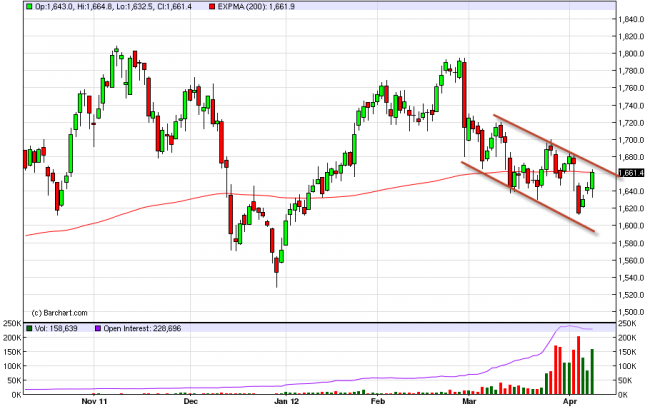This screenshot has height=414, width=645.
Task: Click the left-side 250K volume axis label
Action: coord(12,323)
